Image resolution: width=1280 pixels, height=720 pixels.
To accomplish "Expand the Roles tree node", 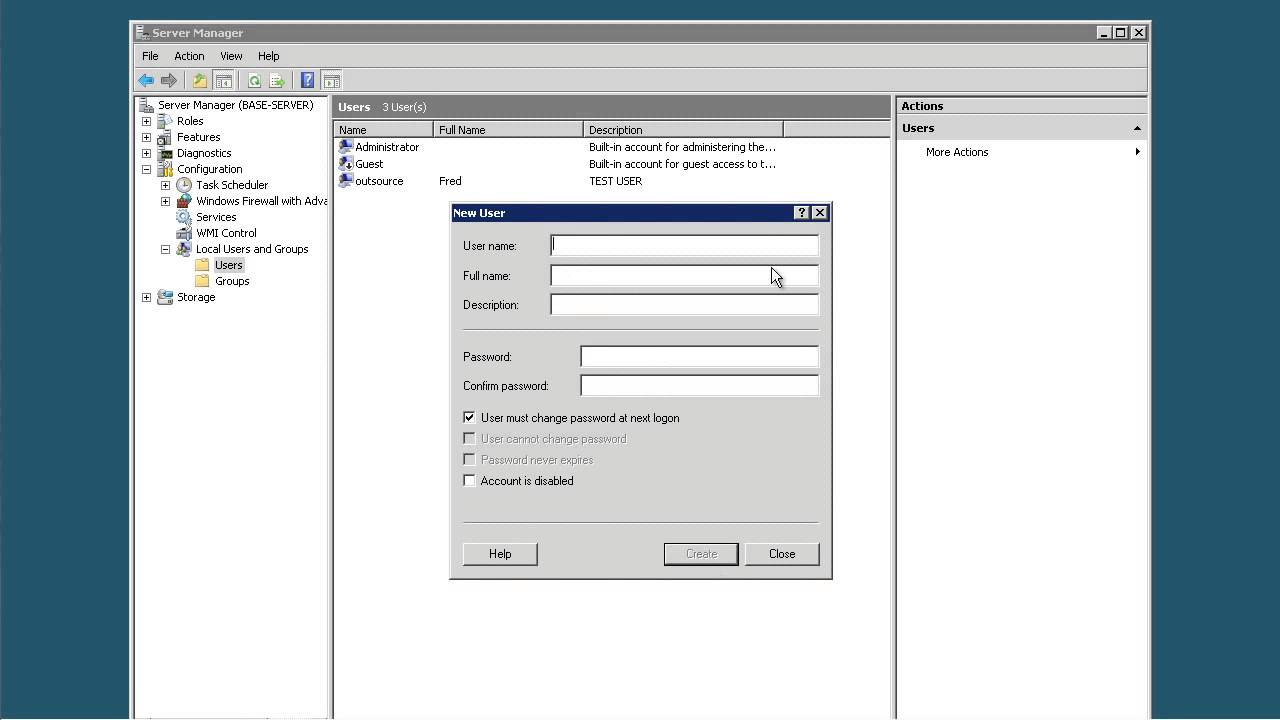I will point(146,121).
